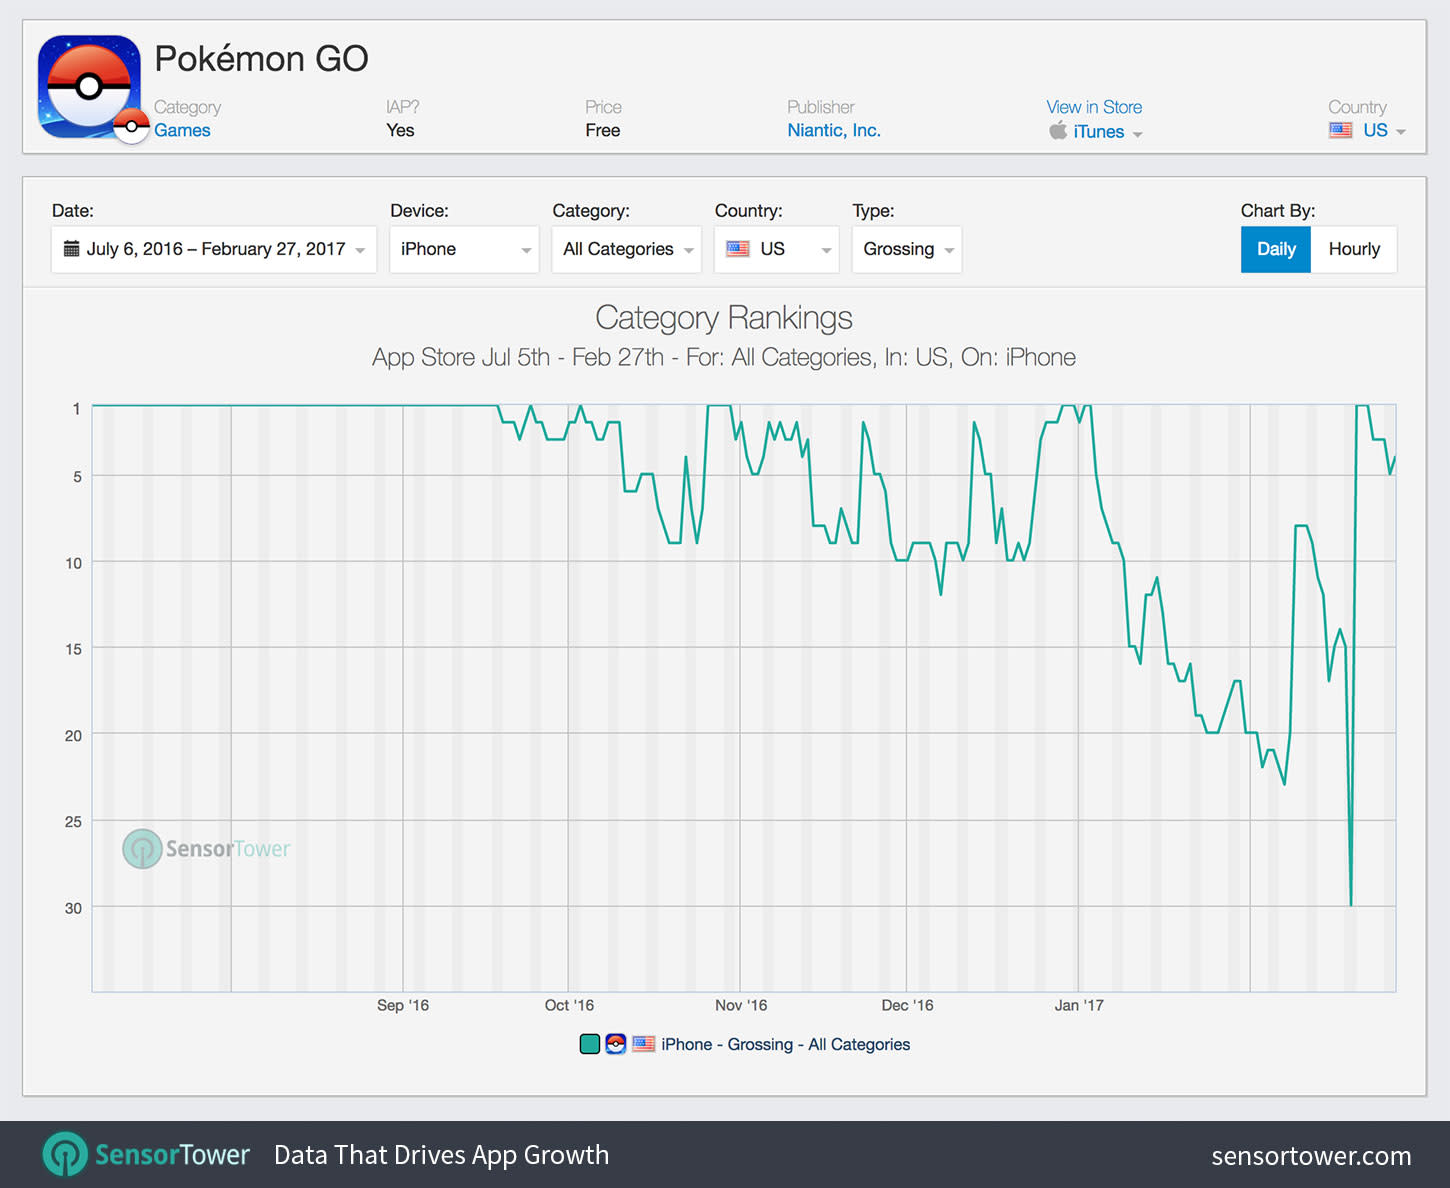Click the SensorTower logo in the footer
The image size is (1450, 1188).
pyautogui.click(x=64, y=1154)
